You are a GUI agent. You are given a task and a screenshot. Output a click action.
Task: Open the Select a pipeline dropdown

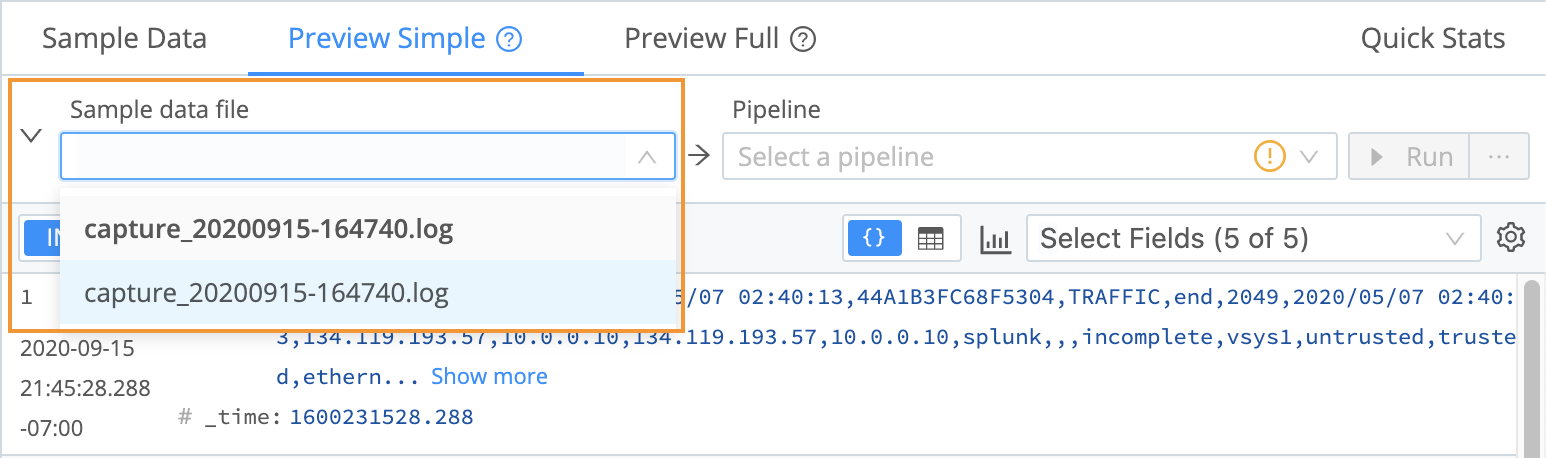coord(1029,157)
